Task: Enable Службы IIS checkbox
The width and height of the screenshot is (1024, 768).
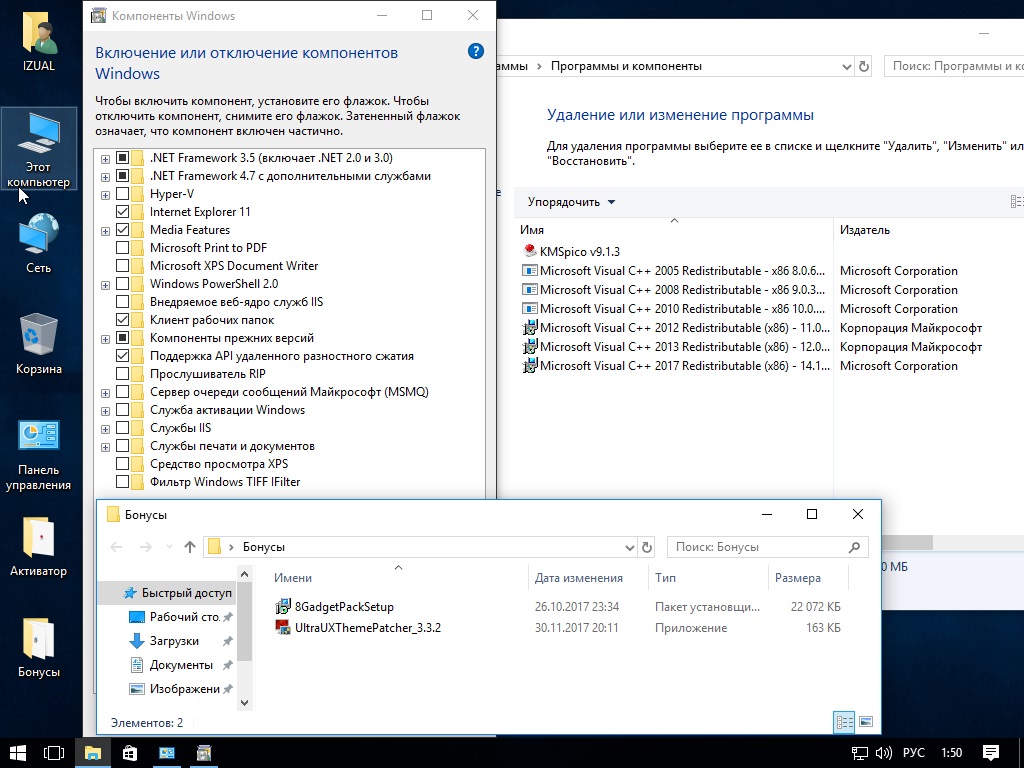Action: (122, 428)
